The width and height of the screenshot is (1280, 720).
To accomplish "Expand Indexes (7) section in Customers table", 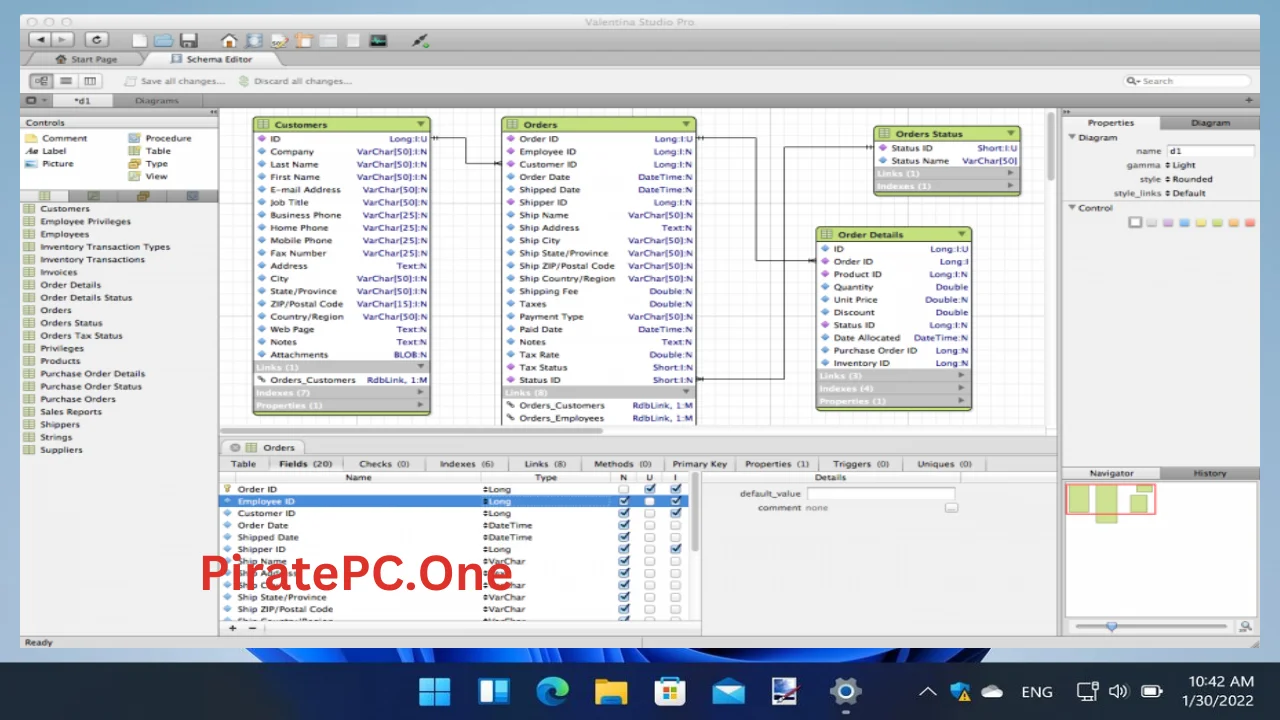I will [421, 393].
